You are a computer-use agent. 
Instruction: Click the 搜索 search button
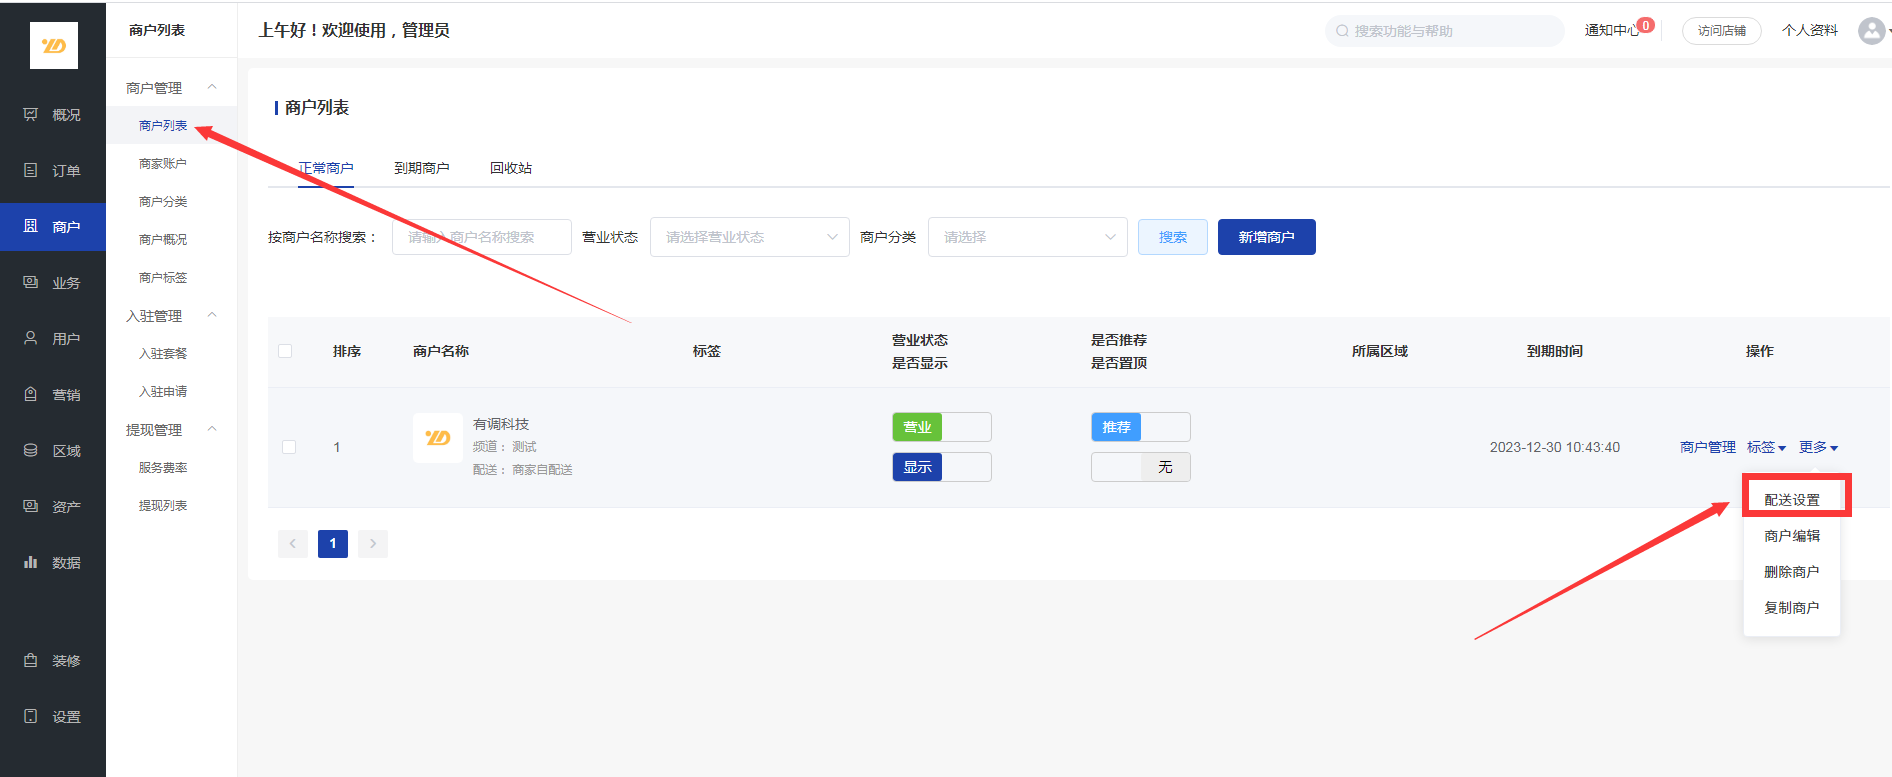pos(1173,237)
